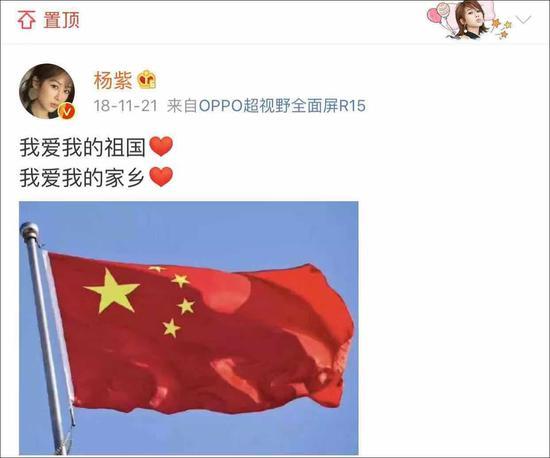Screen dimensions: 550x458
Task: Click the small stars beside the sticker
Action: point(502,28)
